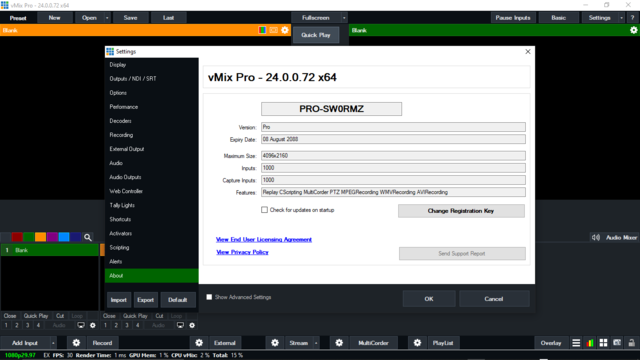640x360 pixels.
Task: Select the light blue colour swatch
Action: 64,237
